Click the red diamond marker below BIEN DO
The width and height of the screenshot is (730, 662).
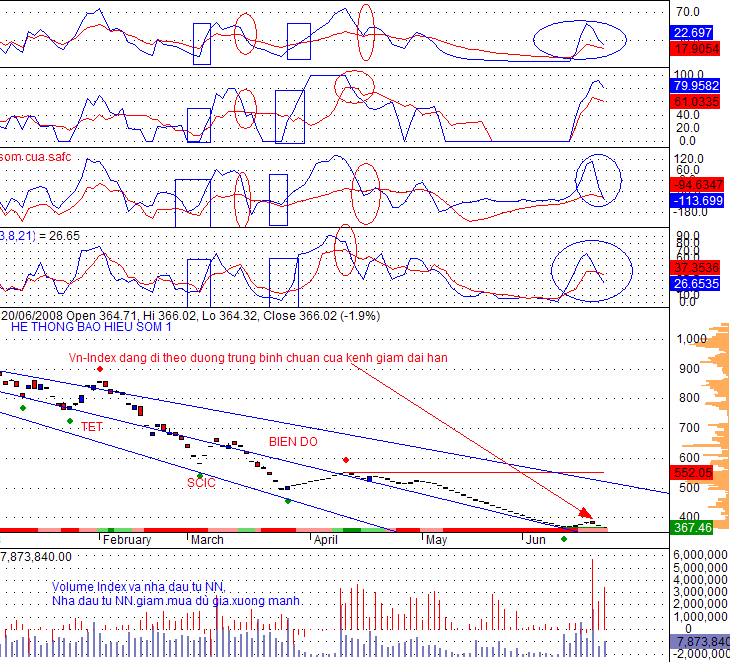346,460
